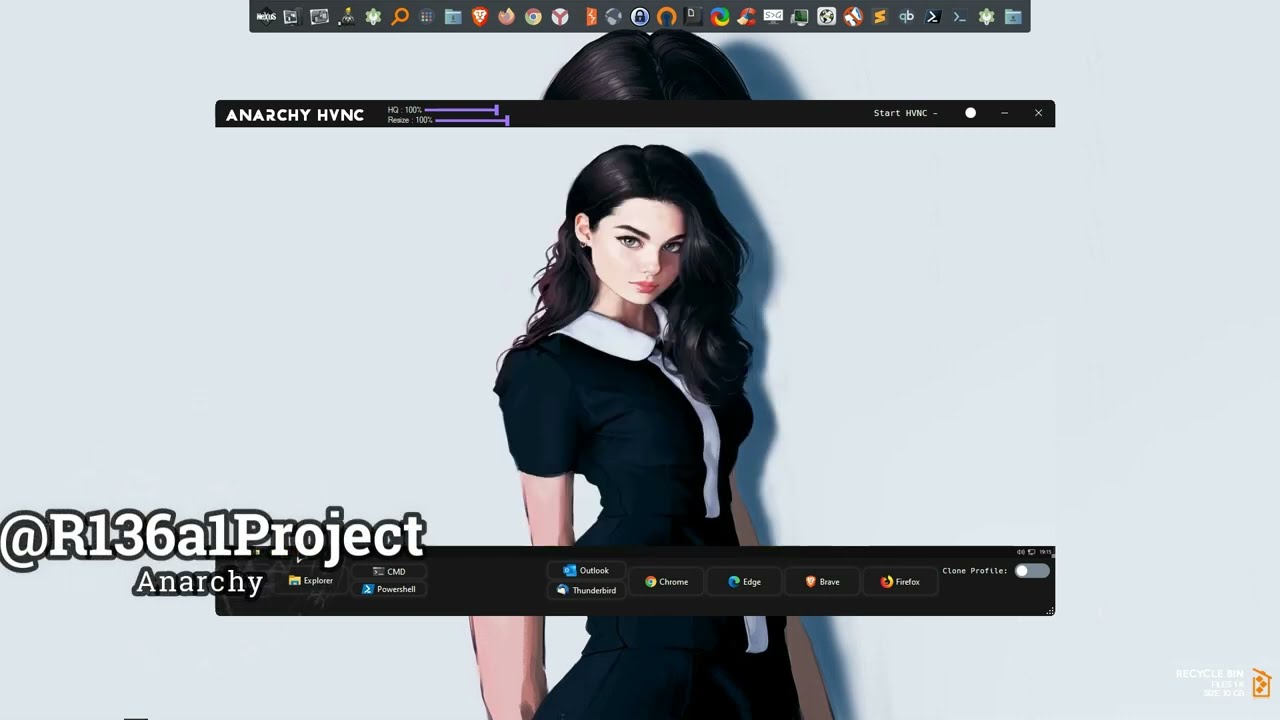
Task: Toggle the Start HVNC switch
Action: click(x=970, y=113)
